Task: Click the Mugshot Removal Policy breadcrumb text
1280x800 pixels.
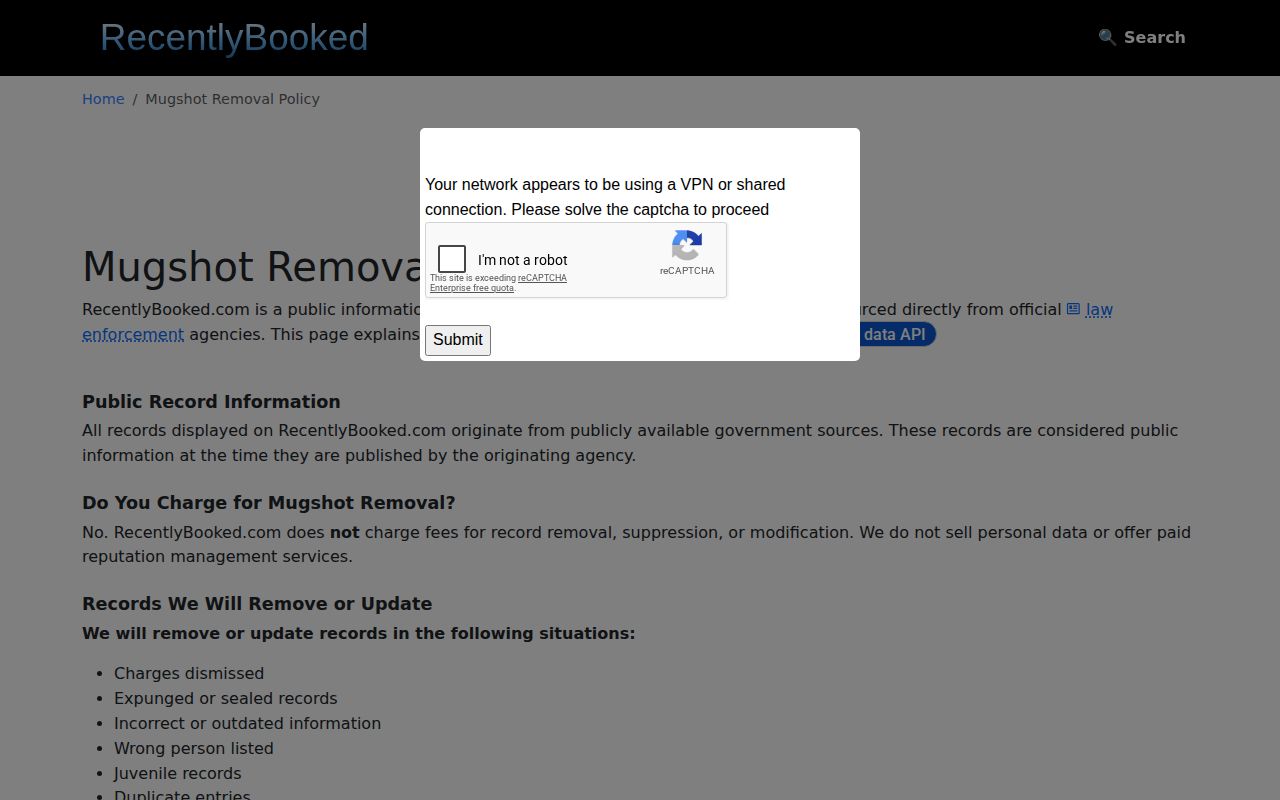Action: click(x=232, y=99)
